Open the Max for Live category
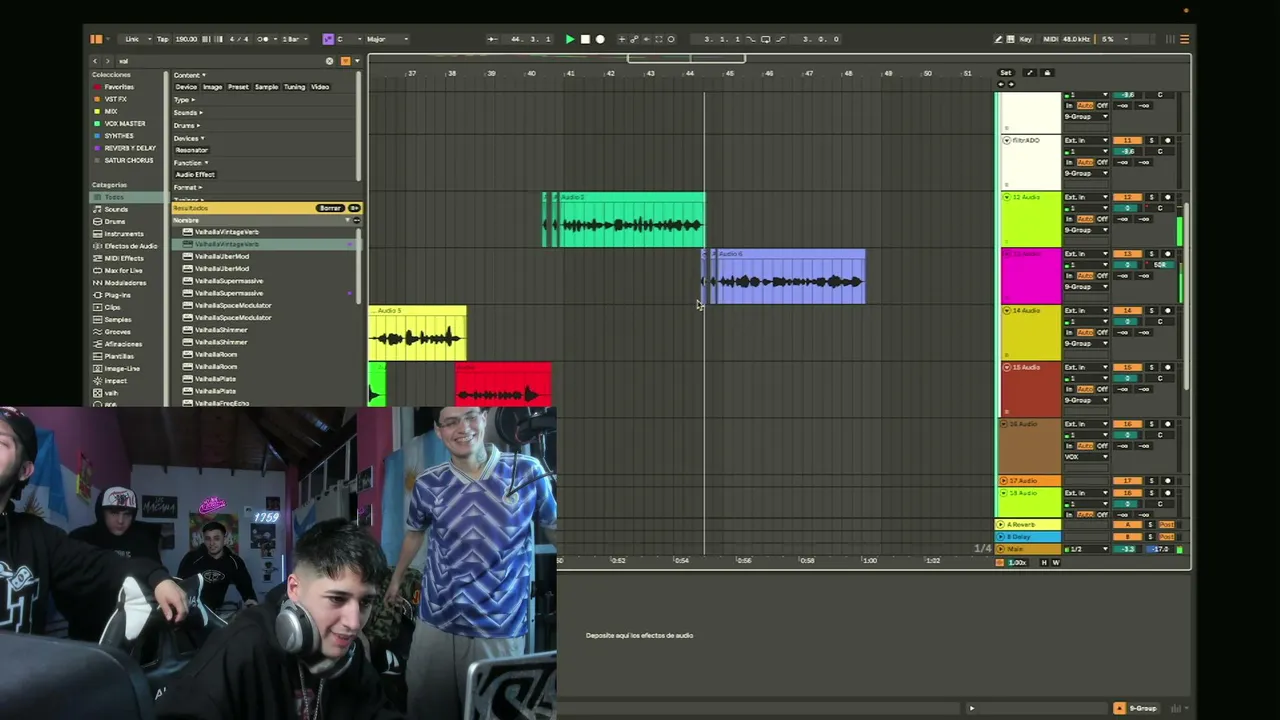 (123, 270)
